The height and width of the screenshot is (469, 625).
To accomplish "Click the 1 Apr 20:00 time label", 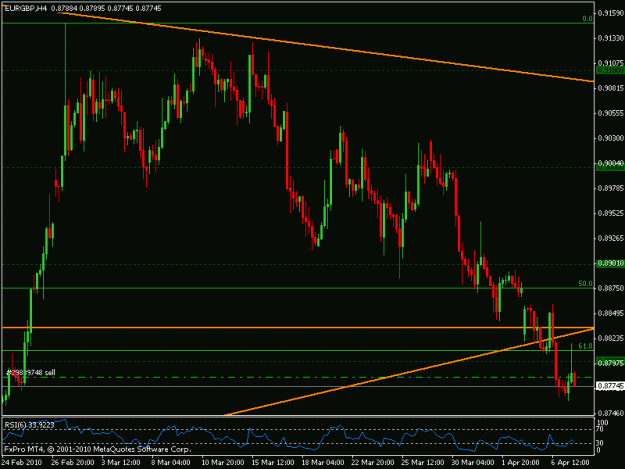I will point(521,463).
